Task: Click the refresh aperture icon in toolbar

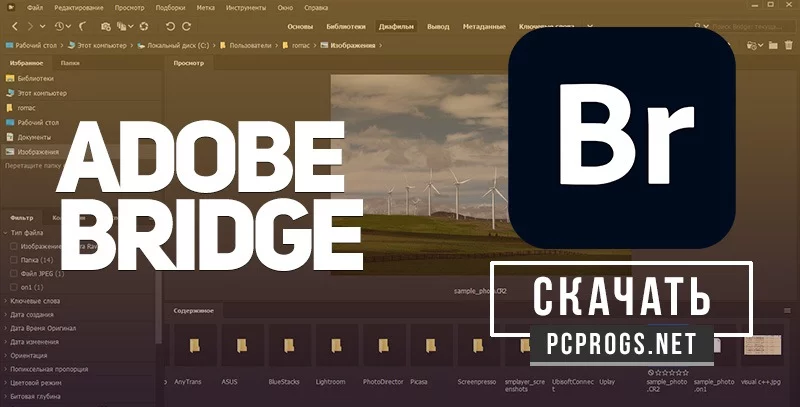Action: click(144, 27)
